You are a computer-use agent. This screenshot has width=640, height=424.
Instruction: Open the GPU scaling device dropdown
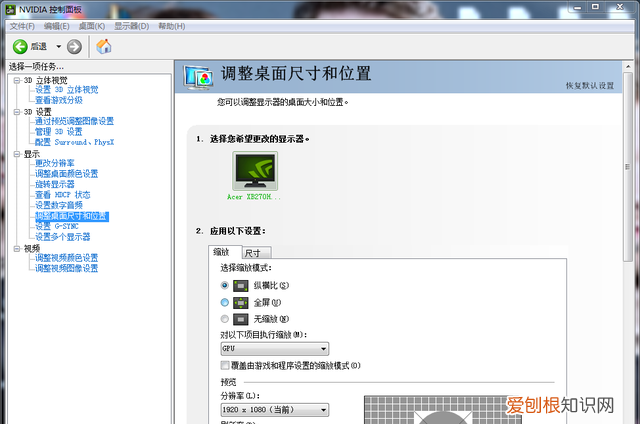point(275,349)
